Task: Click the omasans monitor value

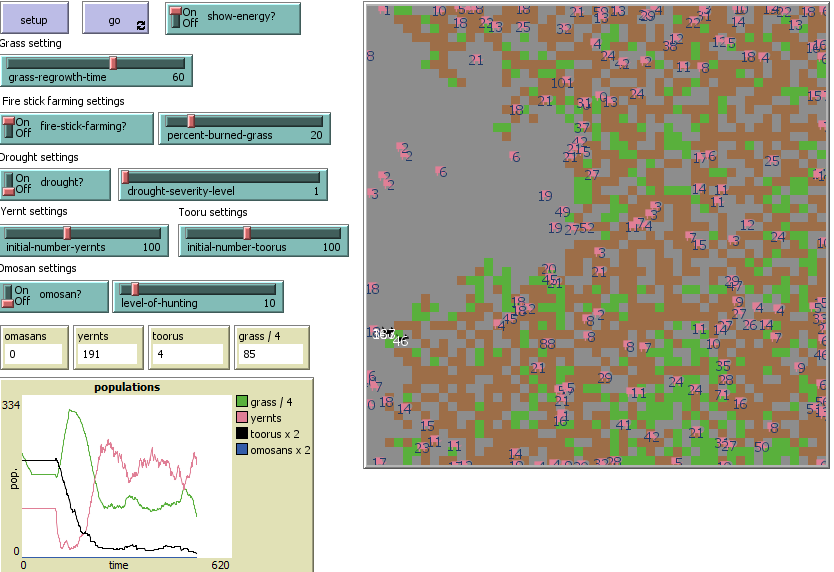Action: coord(33,354)
